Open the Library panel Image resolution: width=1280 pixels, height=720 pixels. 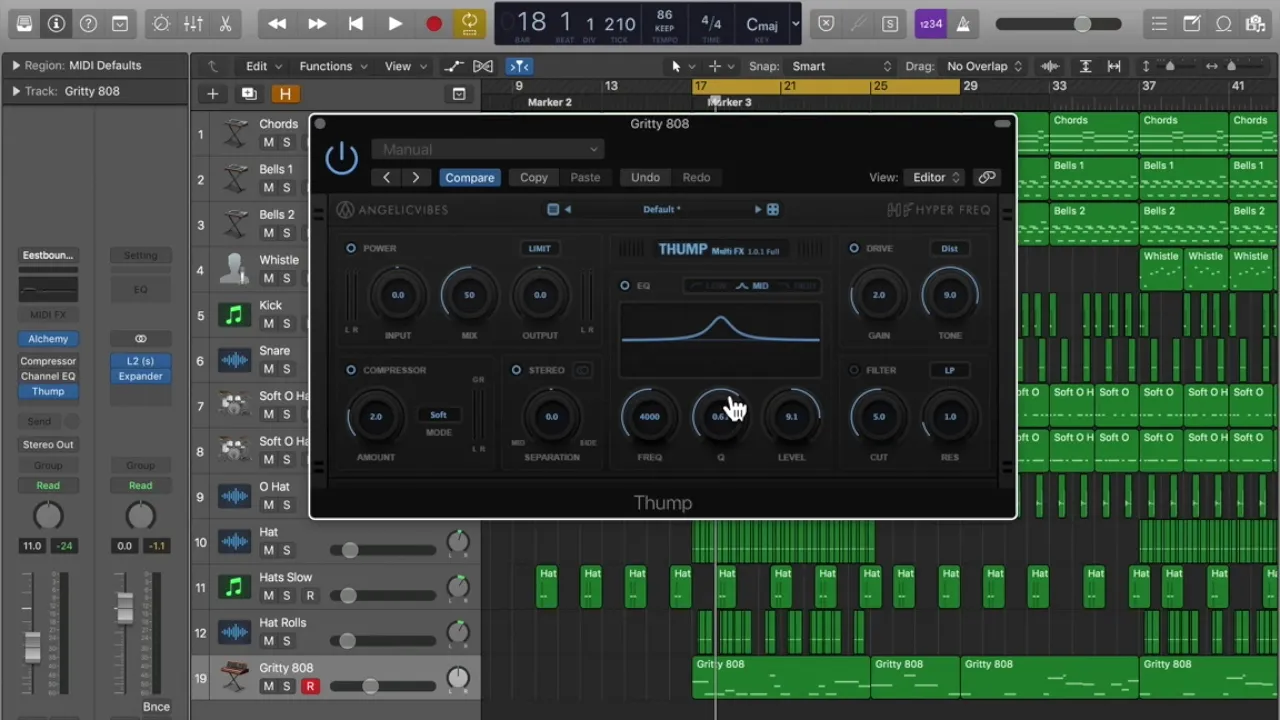coord(24,23)
